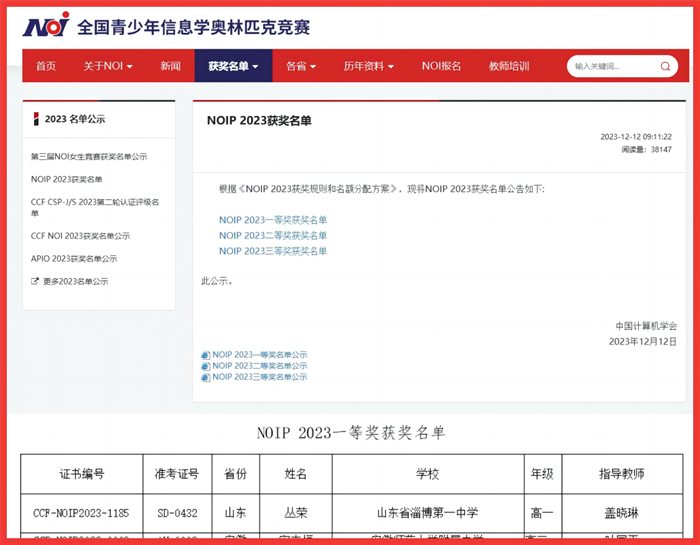Click the file icon for 一等奖名单公示 attachment

click(206, 355)
